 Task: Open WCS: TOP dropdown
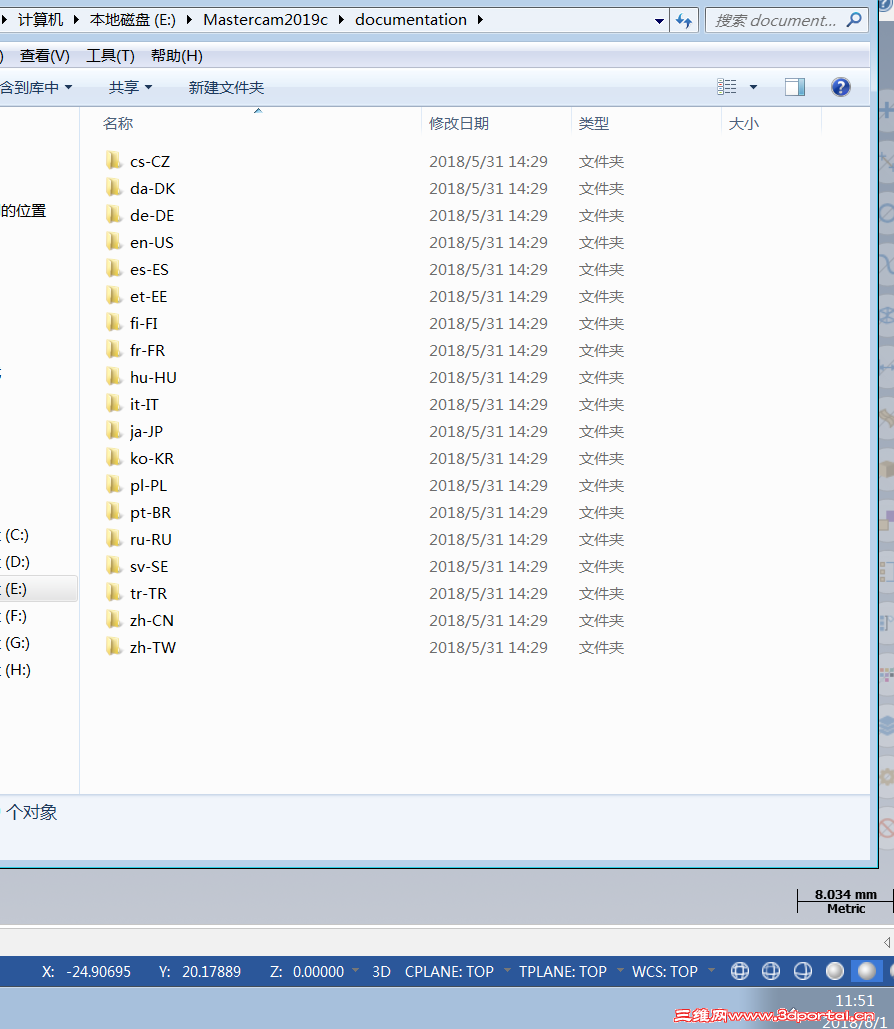coord(712,970)
